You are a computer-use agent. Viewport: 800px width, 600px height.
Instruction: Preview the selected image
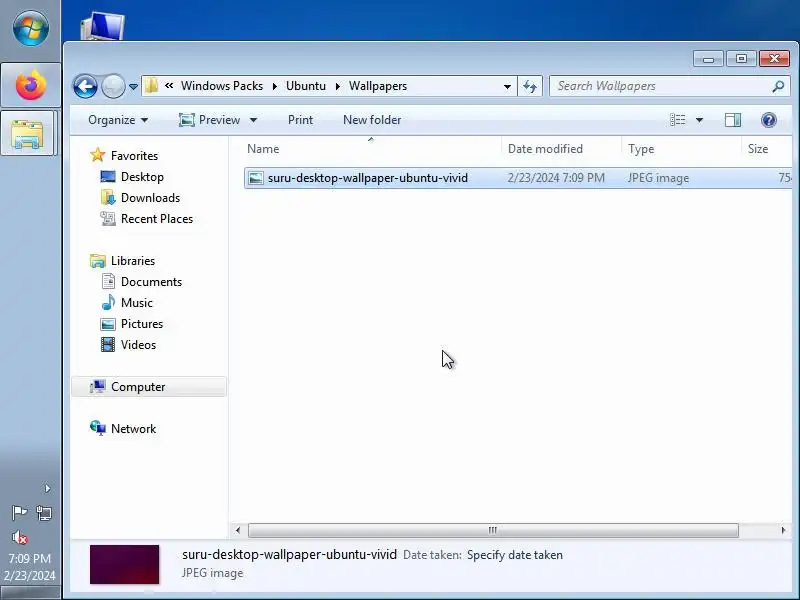pos(209,120)
